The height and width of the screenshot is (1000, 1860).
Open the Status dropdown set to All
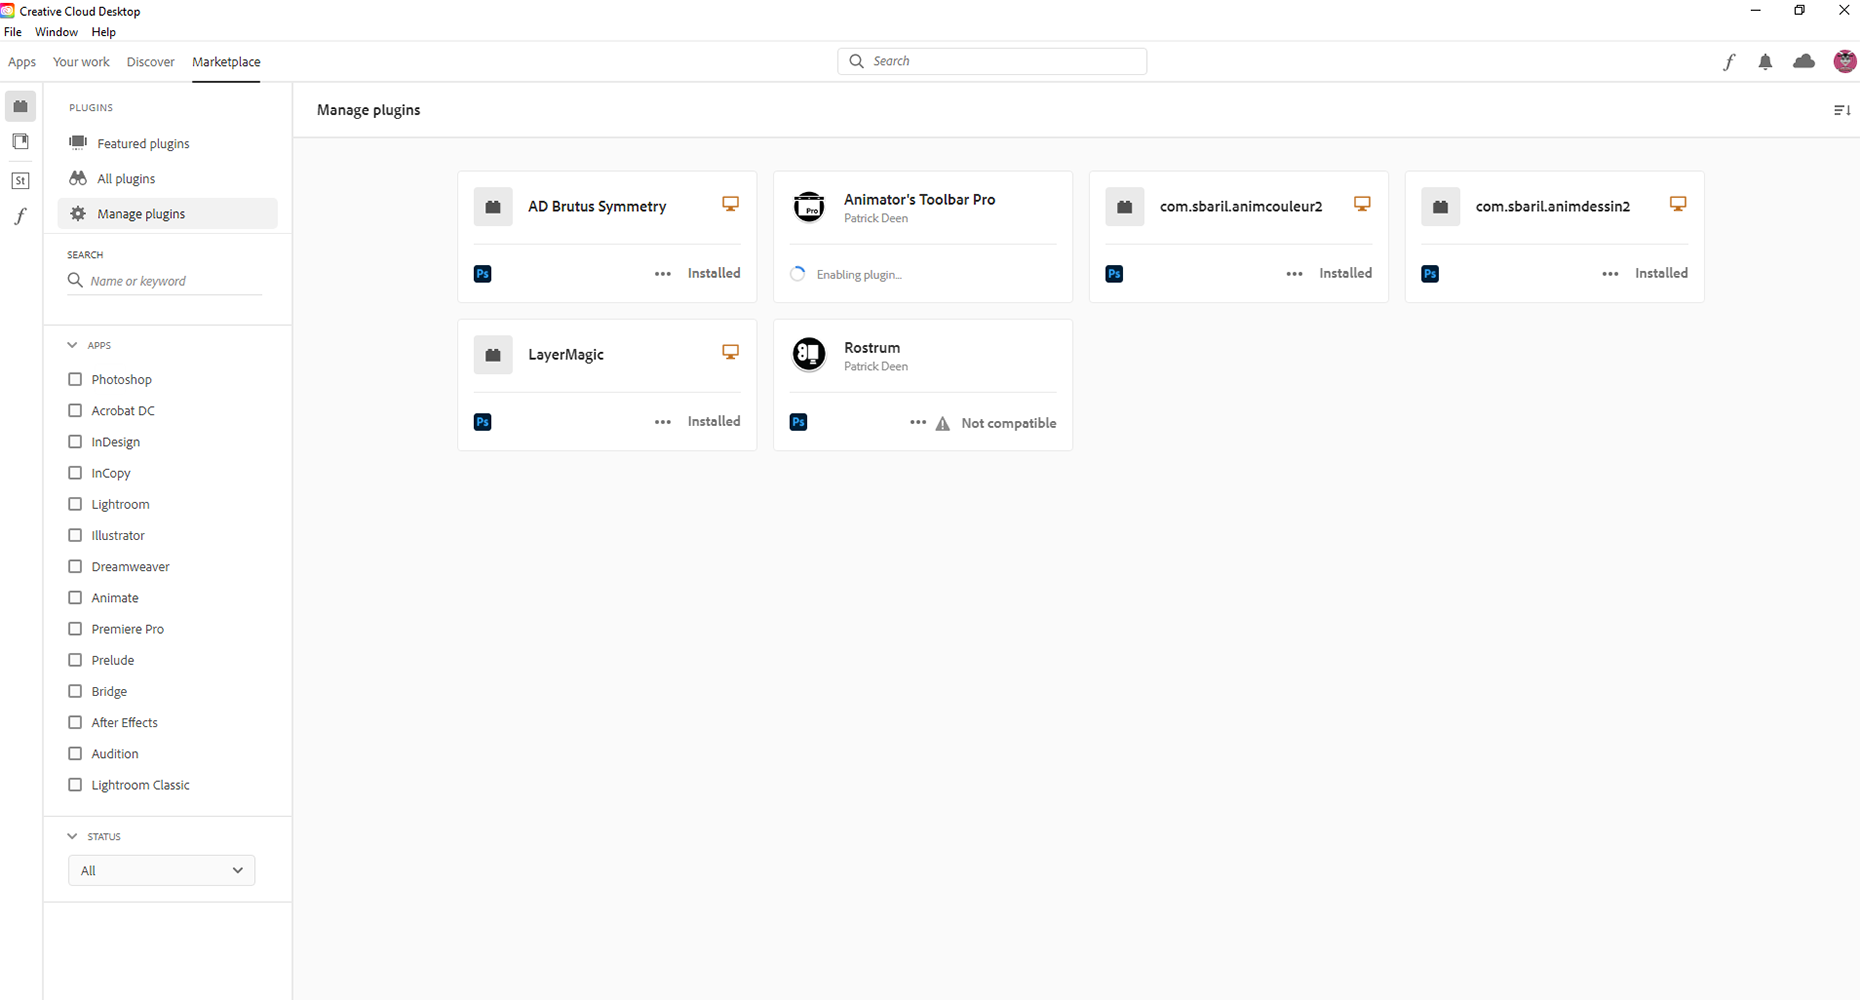[161, 870]
